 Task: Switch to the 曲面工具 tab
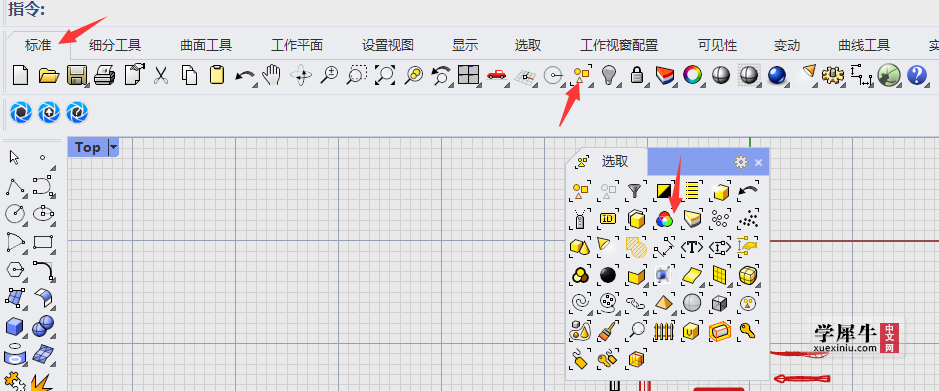click(206, 46)
